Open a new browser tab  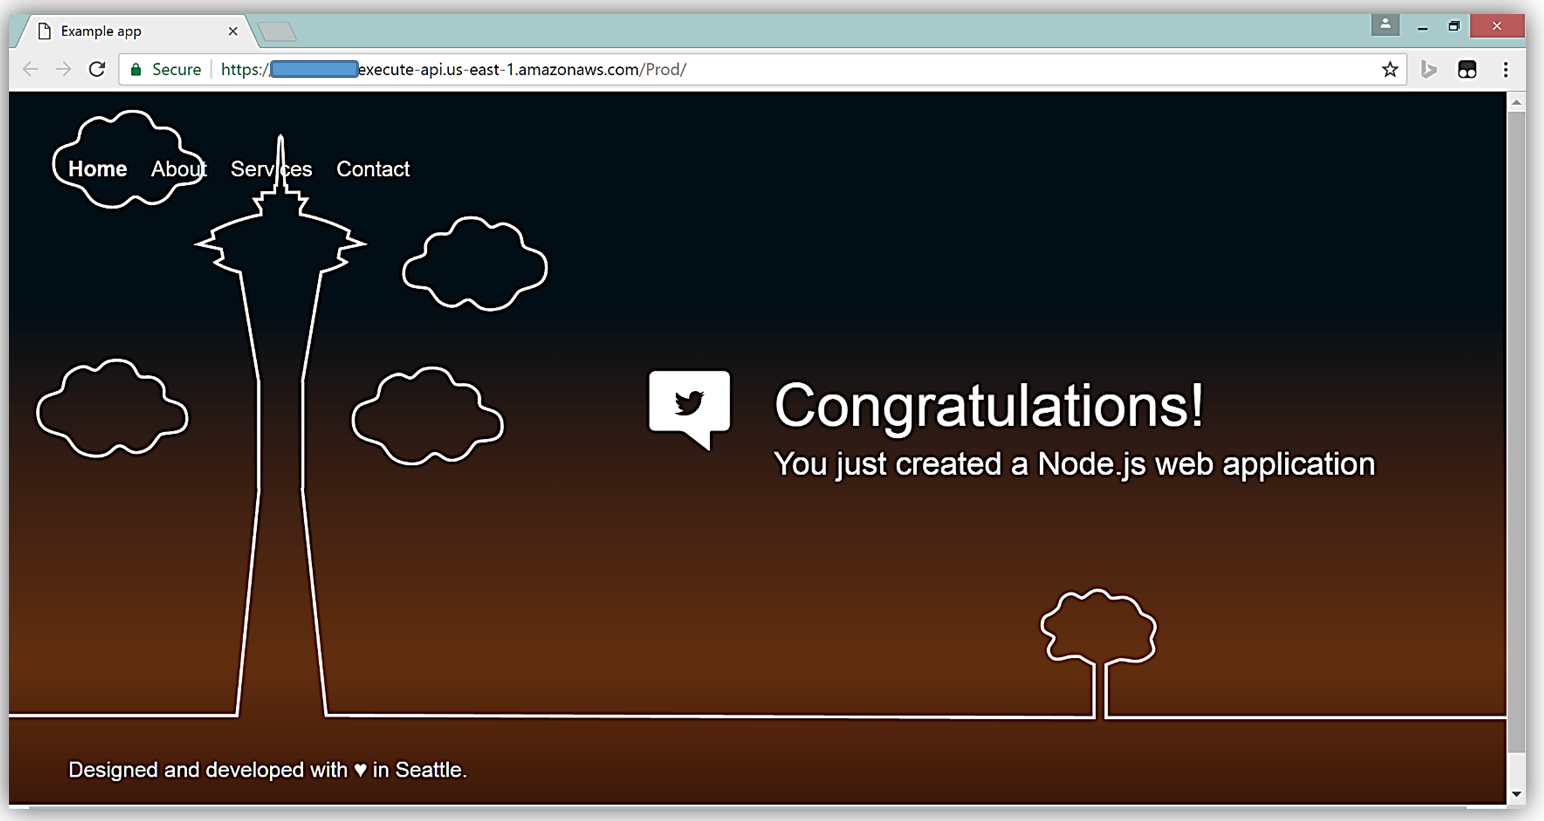[x=277, y=32]
